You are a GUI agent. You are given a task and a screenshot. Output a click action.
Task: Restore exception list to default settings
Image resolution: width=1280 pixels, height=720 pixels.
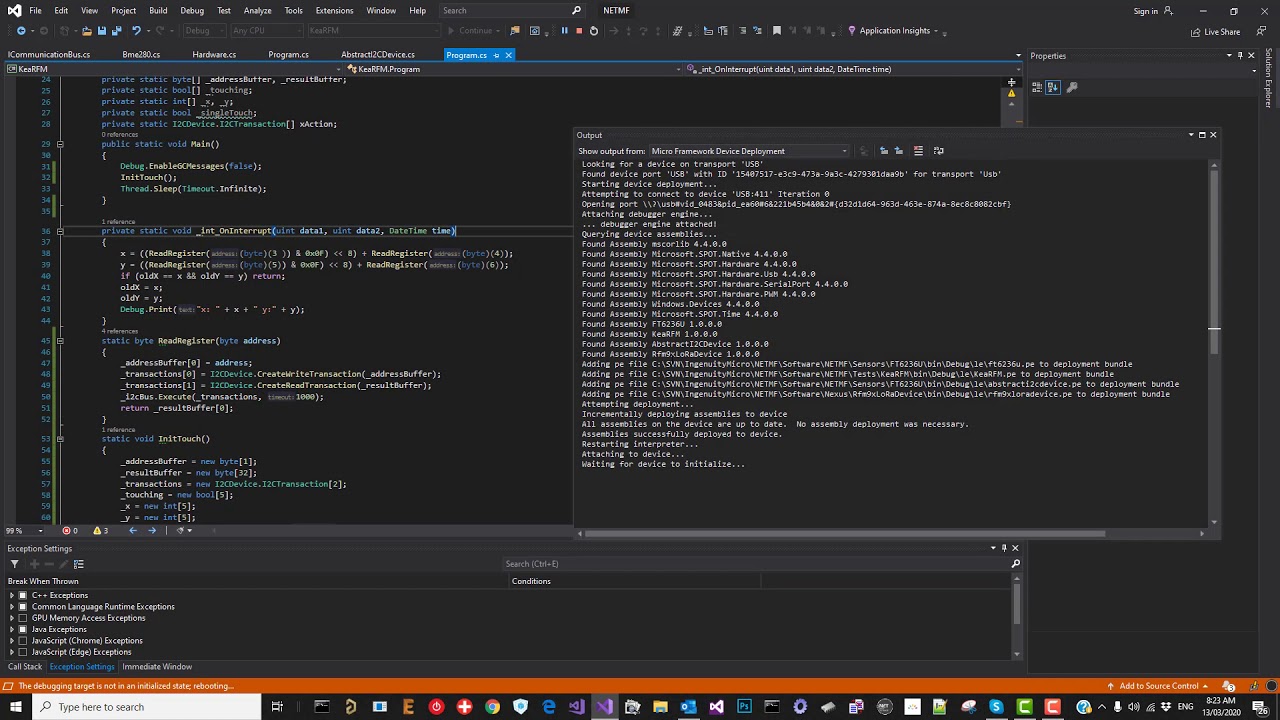[x=78, y=564]
